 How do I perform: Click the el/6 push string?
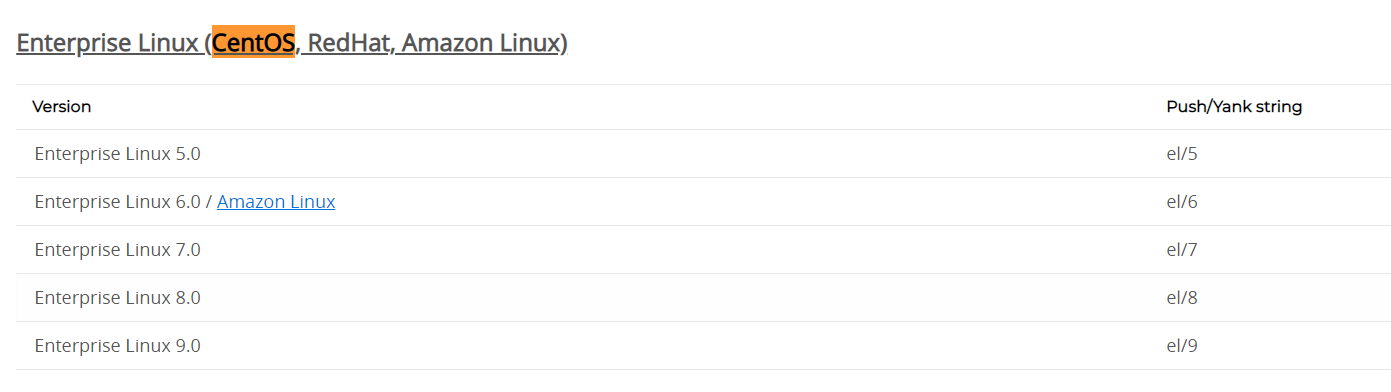[x=1182, y=201]
